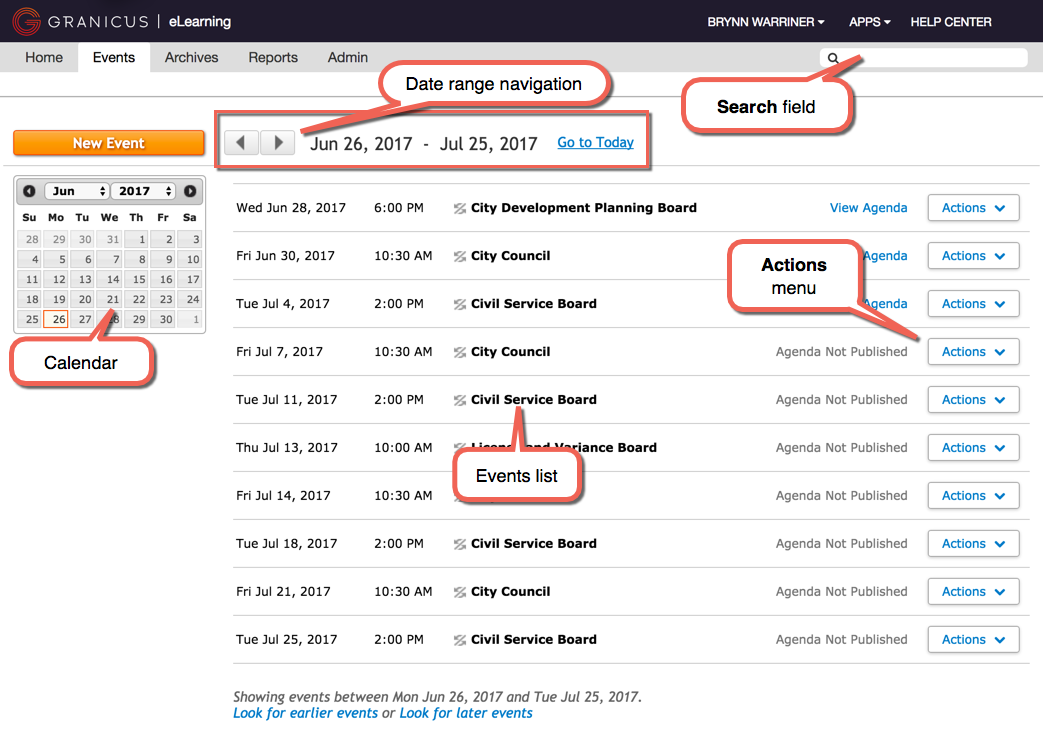
Task: Go to previous date range arrow
Action: click(x=241, y=143)
